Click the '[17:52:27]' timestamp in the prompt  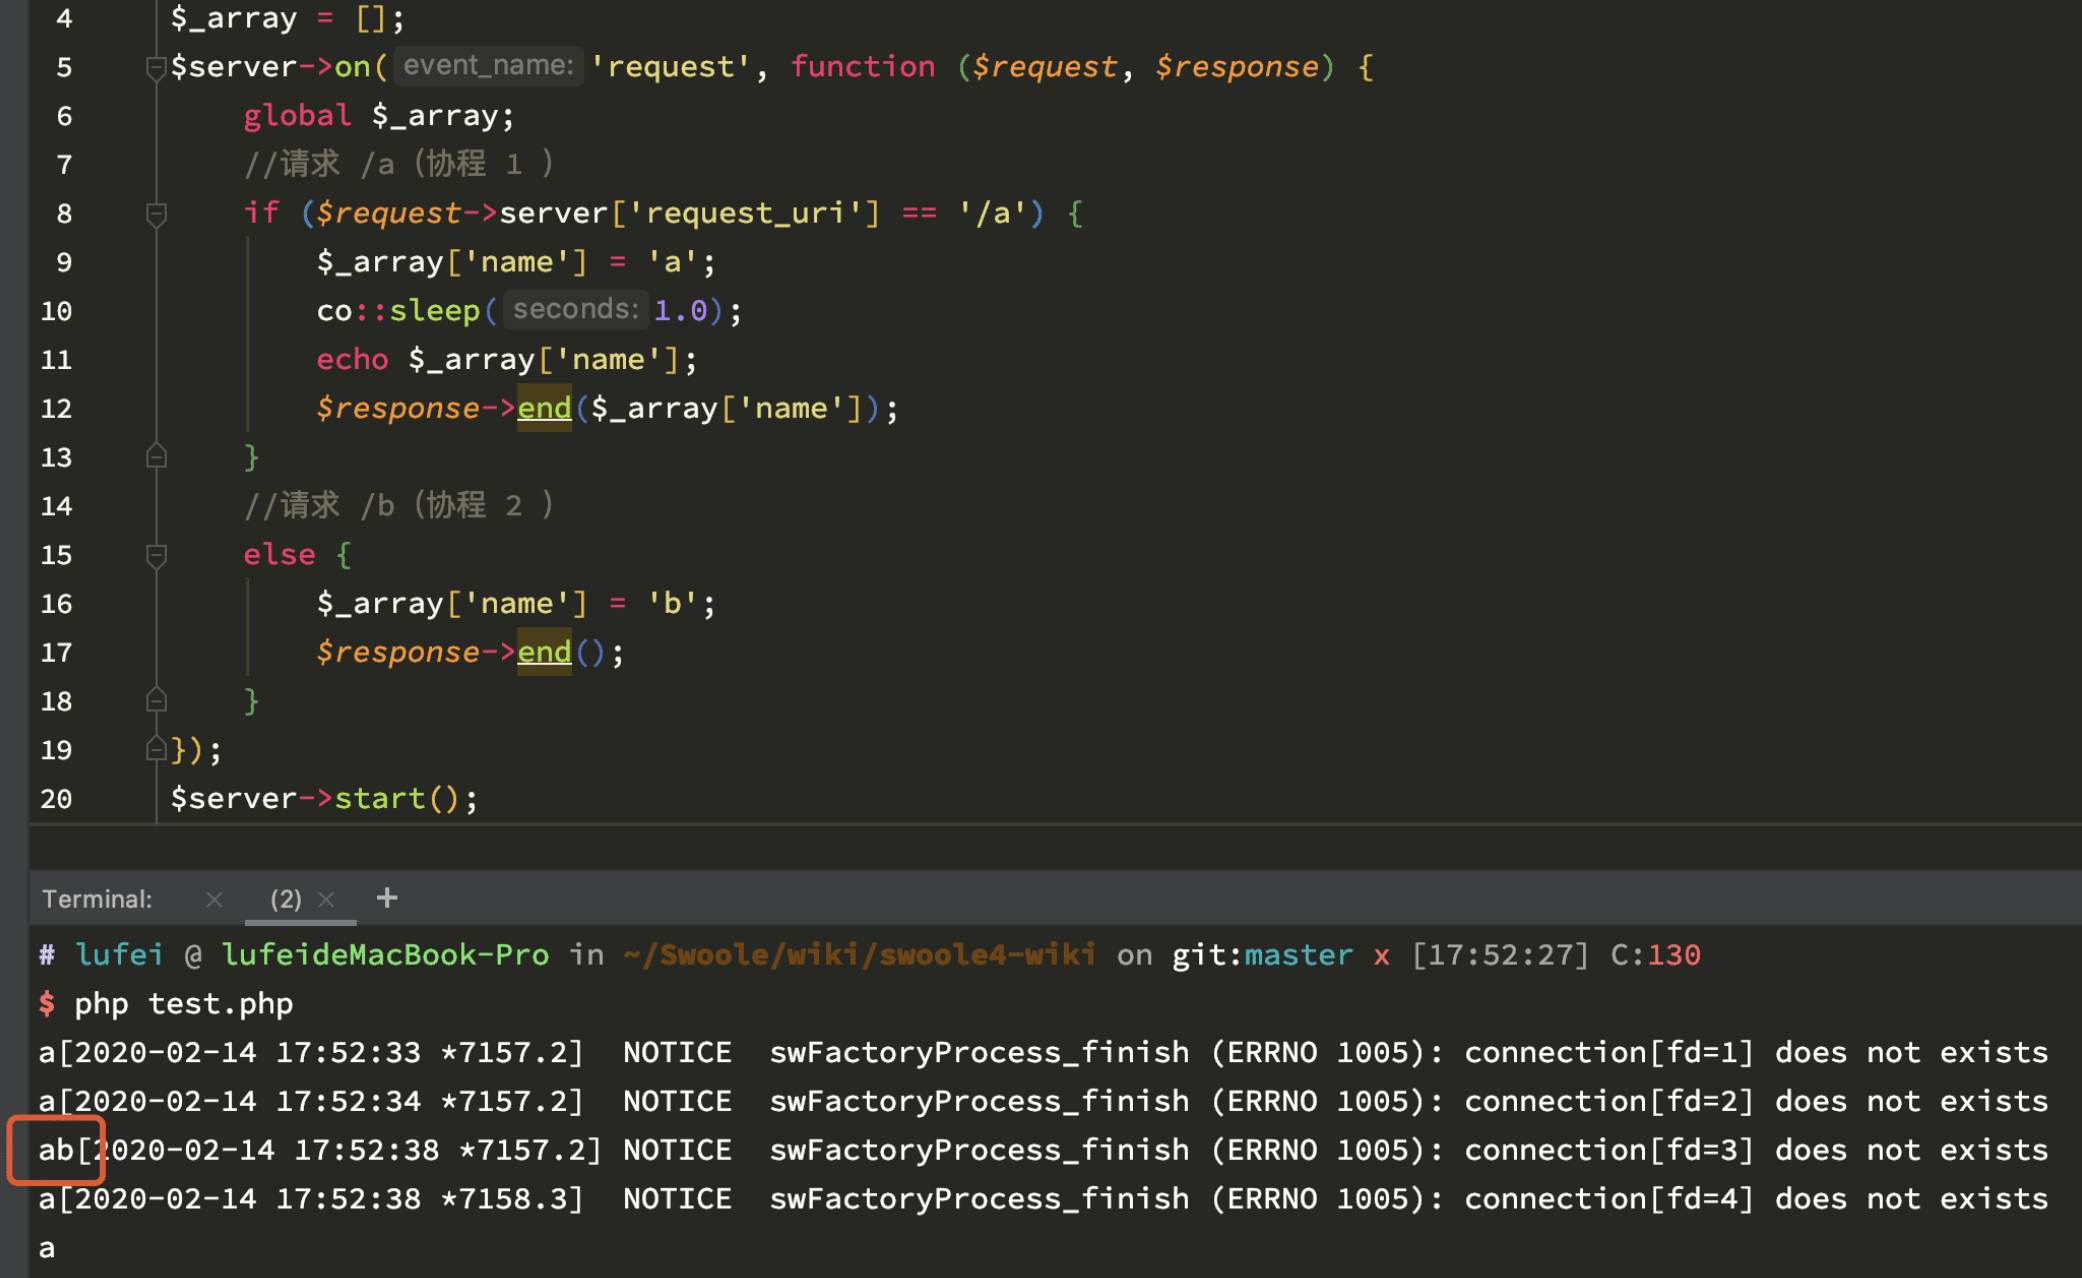coord(1500,955)
